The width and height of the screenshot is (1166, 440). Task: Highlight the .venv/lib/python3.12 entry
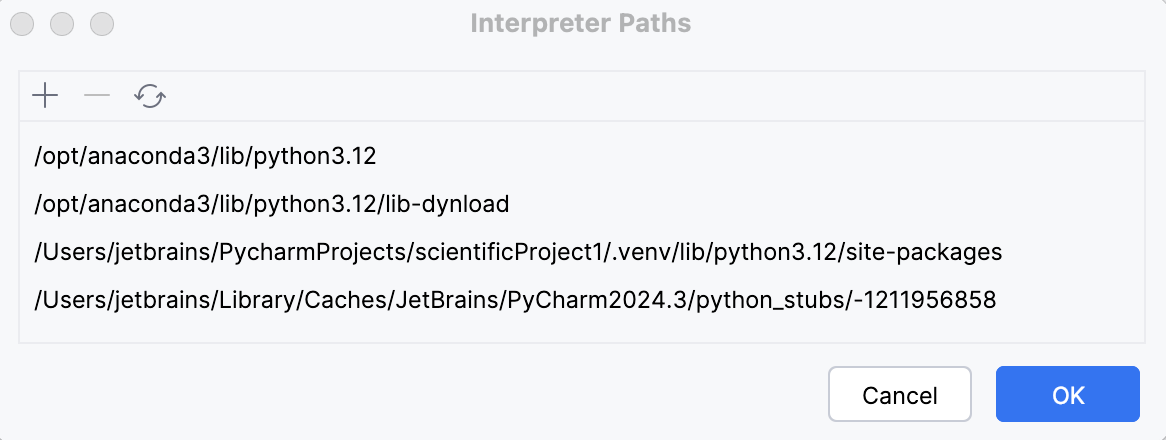coord(518,252)
